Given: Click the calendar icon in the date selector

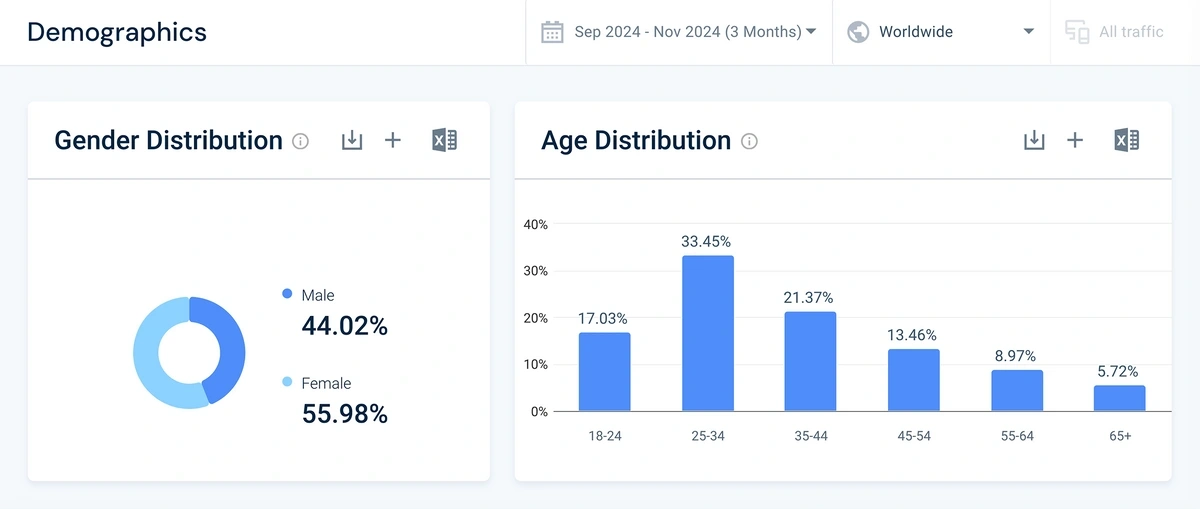Looking at the screenshot, I should 552,32.
